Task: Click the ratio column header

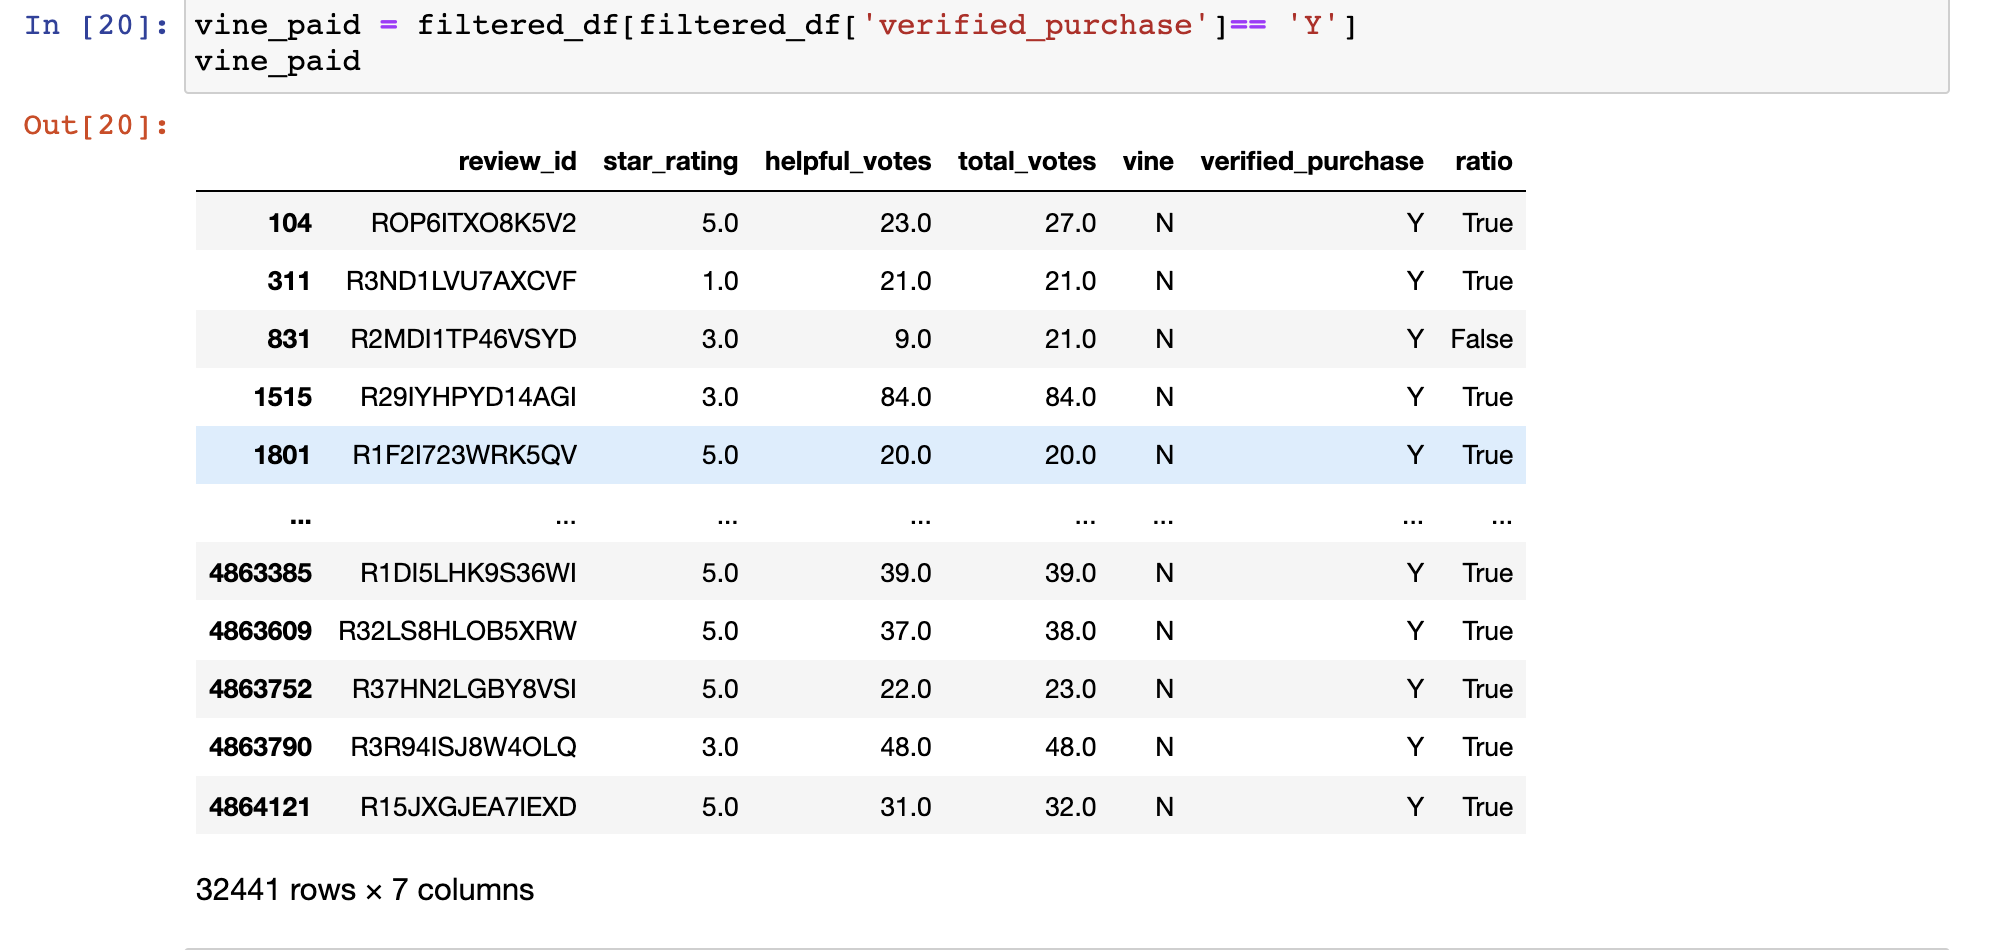Action: coord(1484,161)
